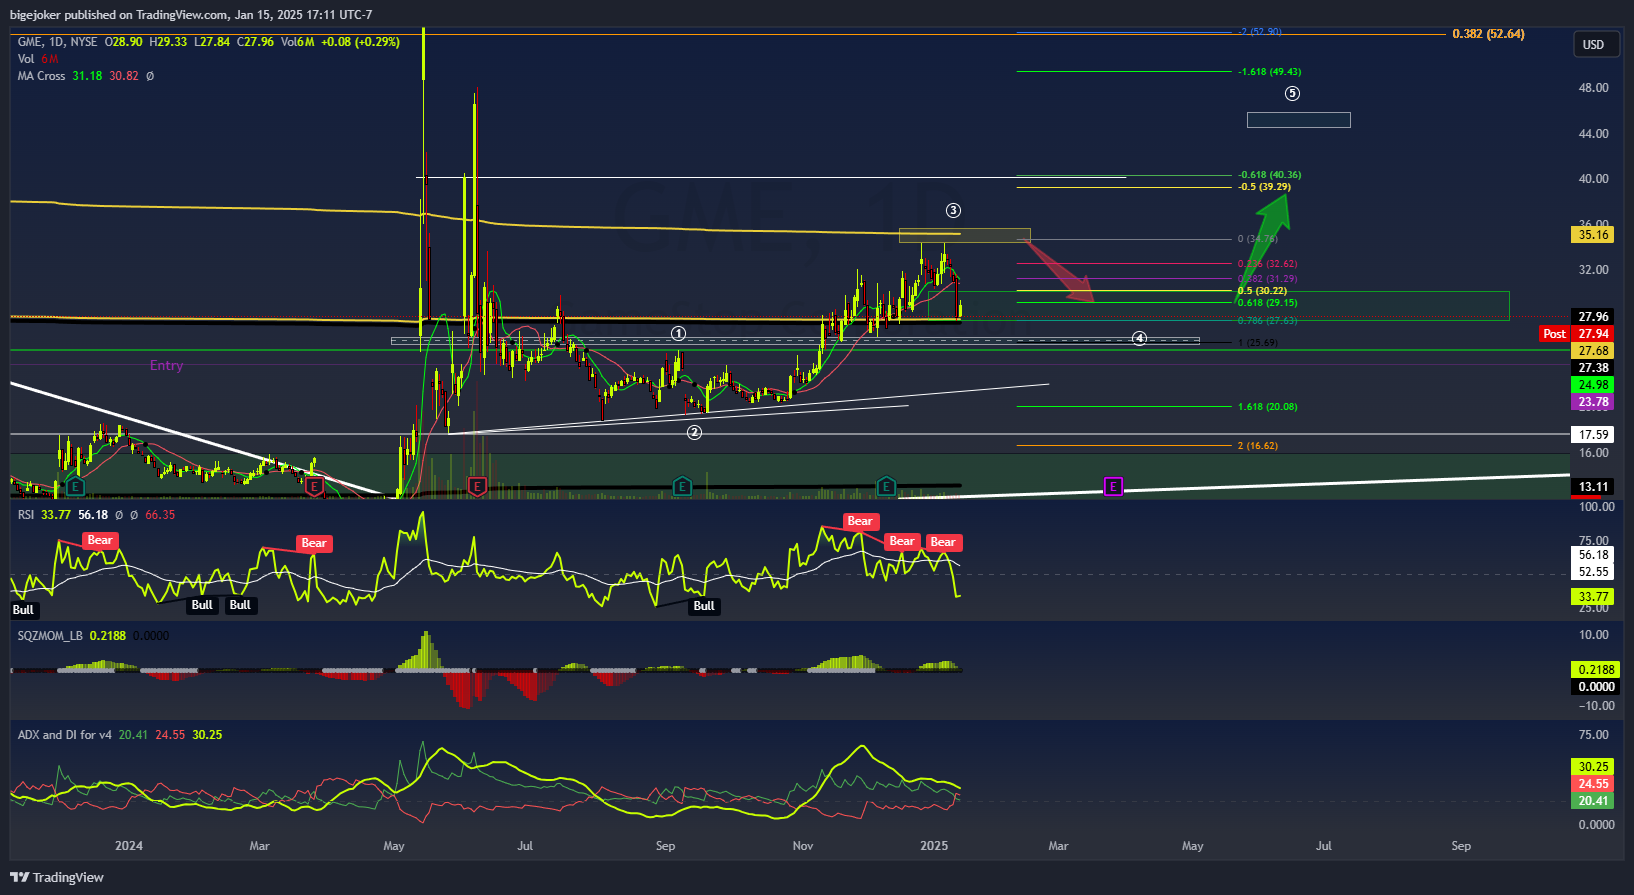The height and width of the screenshot is (895, 1634).
Task: Click the -0.5 (39.29) Fibonacci label
Action: [1264, 187]
